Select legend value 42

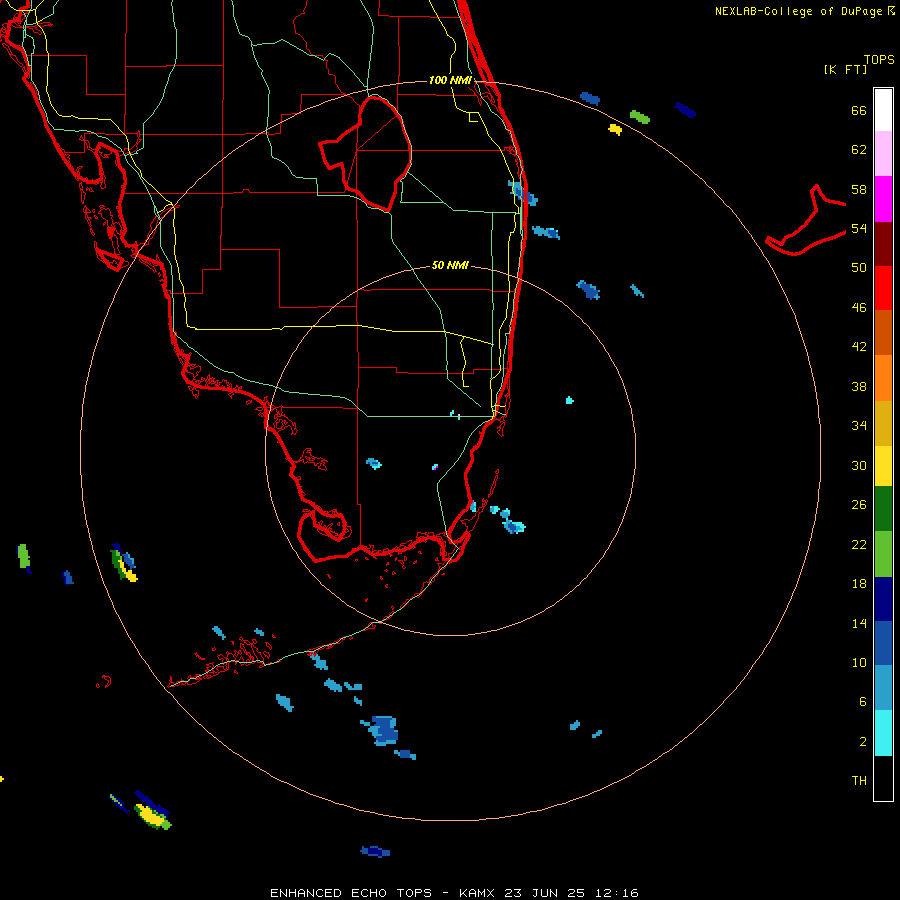(859, 347)
